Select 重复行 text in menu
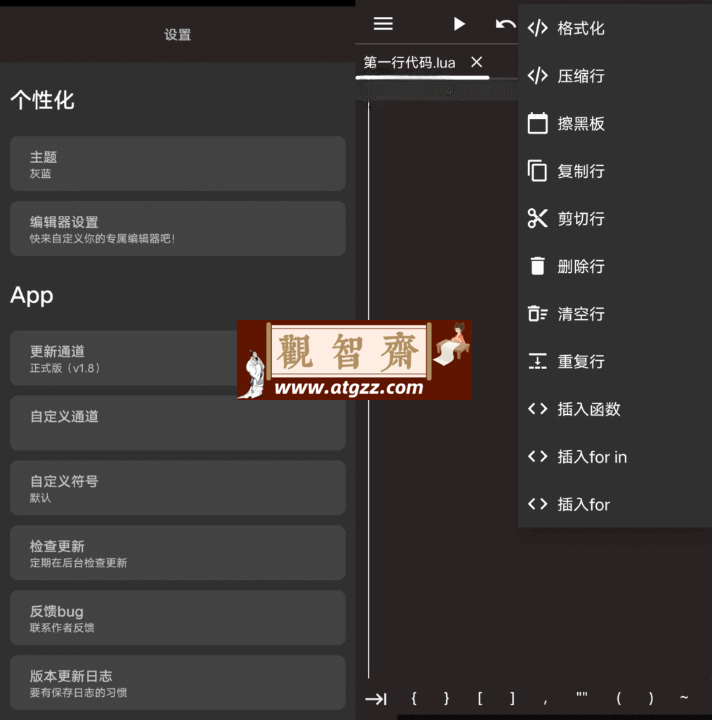This screenshot has width=712, height=720. 581,361
